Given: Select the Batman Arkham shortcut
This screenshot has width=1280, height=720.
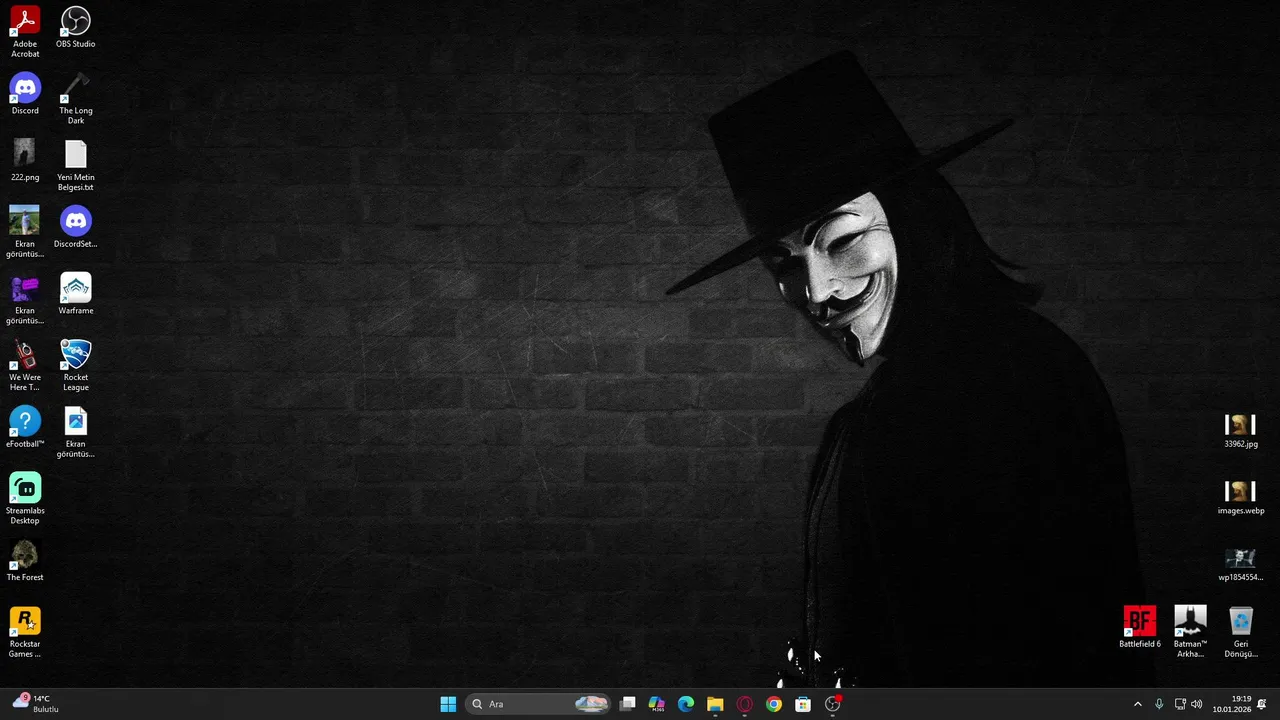Looking at the screenshot, I should [1190, 632].
